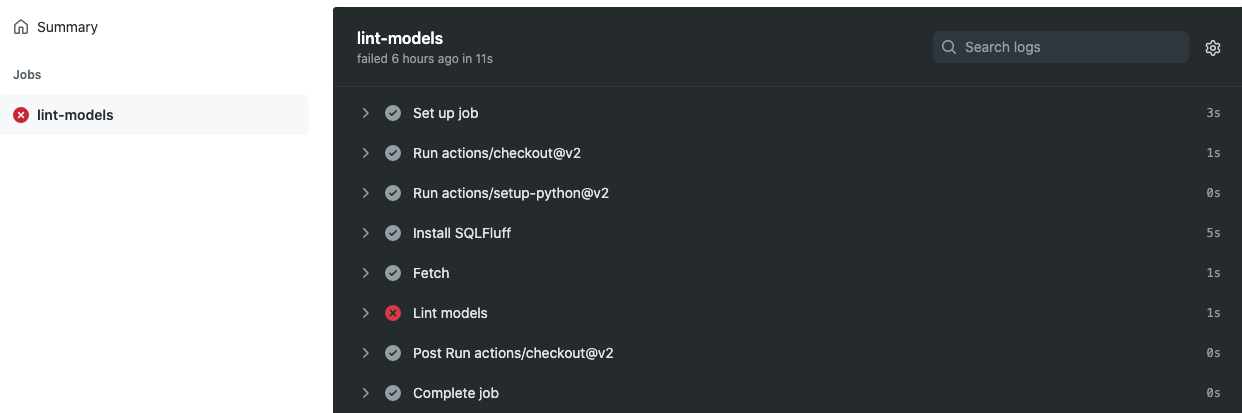Expand the Set up job step

366,113
